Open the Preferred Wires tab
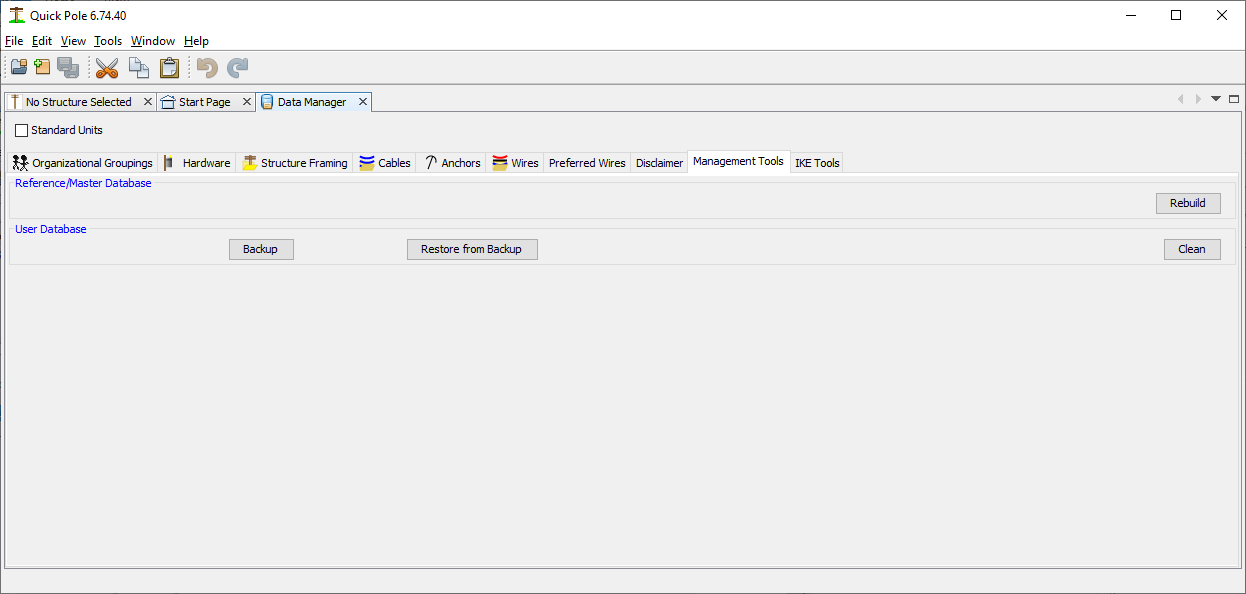Image resolution: width=1246 pixels, height=594 pixels. [587, 163]
